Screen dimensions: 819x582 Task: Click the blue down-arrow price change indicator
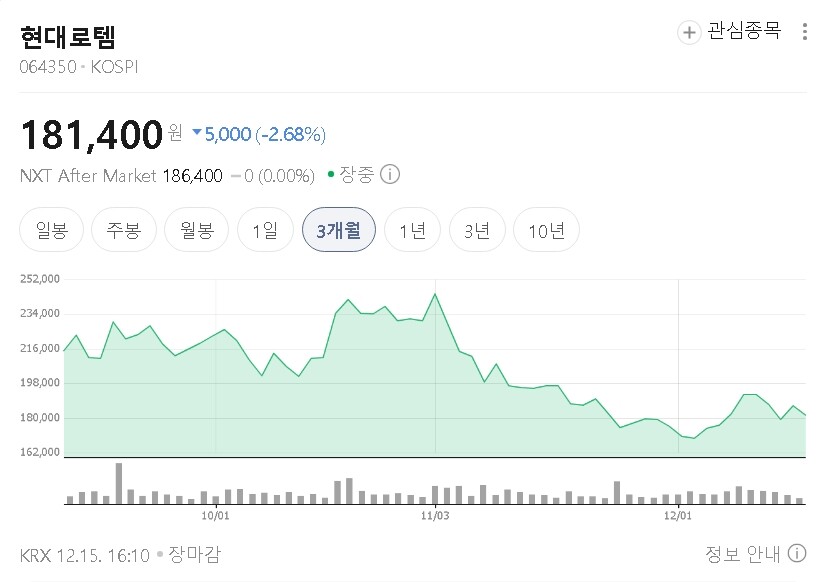point(196,133)
